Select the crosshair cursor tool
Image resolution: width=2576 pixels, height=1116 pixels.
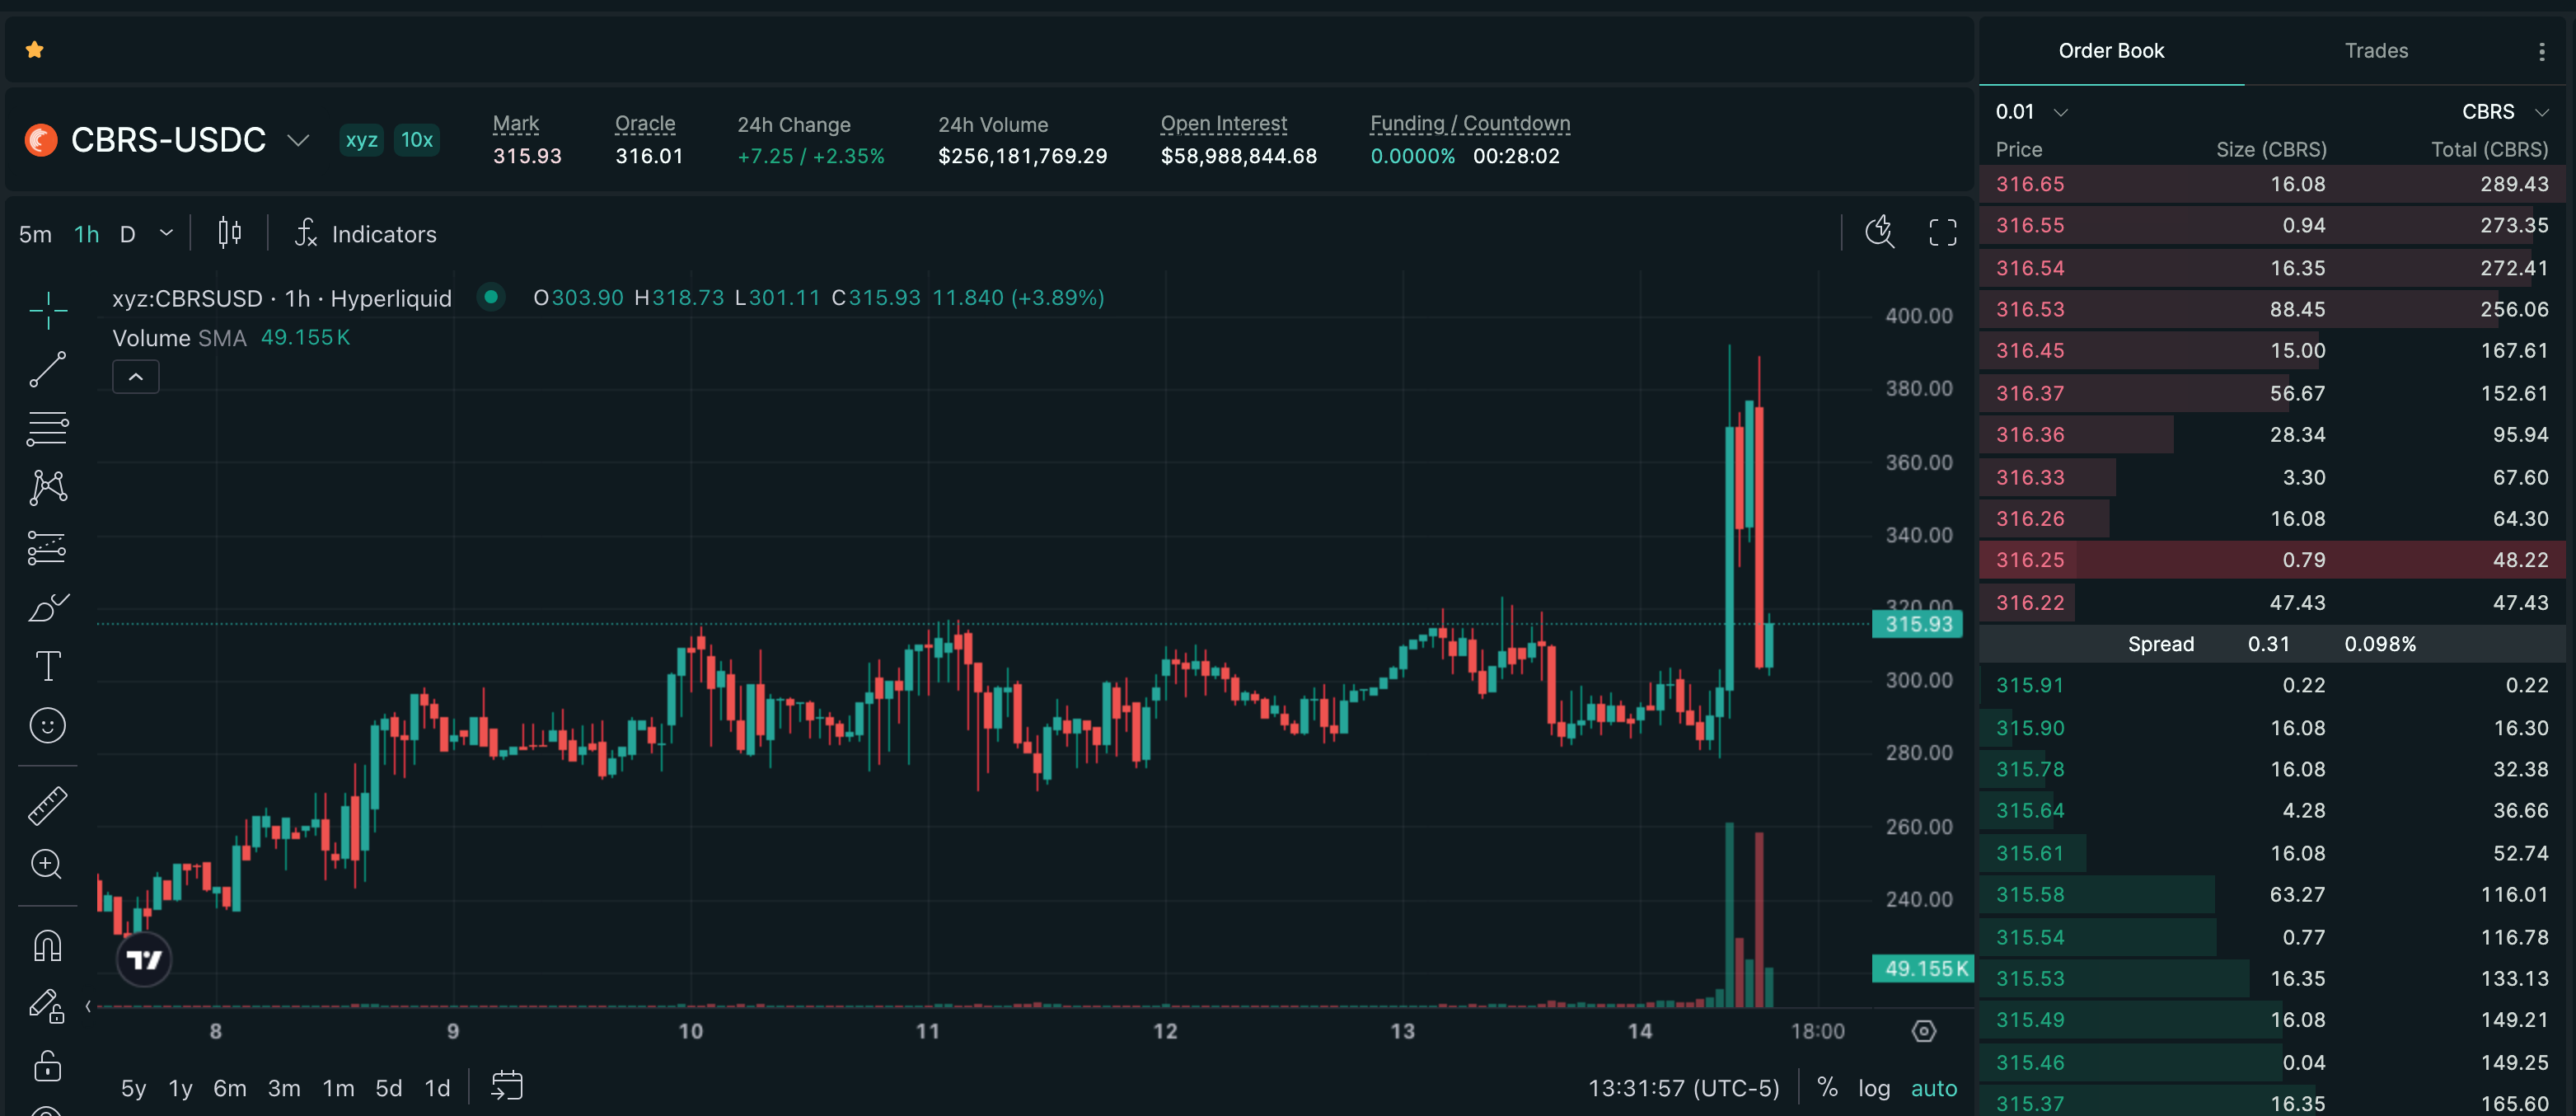[47, 312]
